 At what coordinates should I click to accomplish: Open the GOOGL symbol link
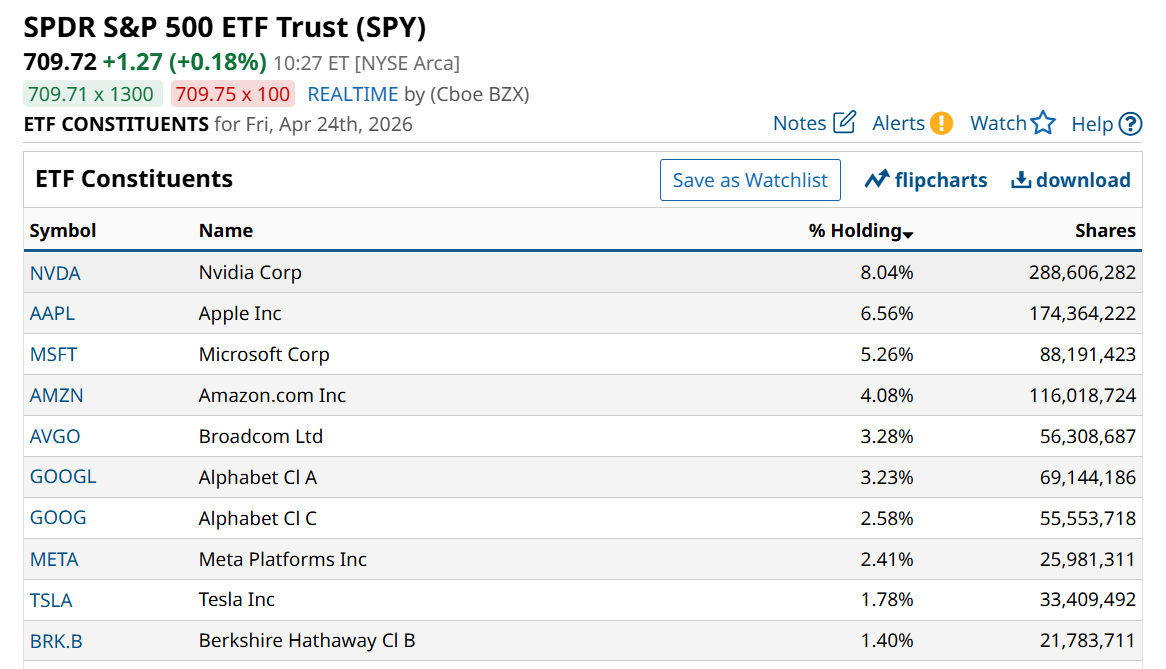(x=63, y=477)
